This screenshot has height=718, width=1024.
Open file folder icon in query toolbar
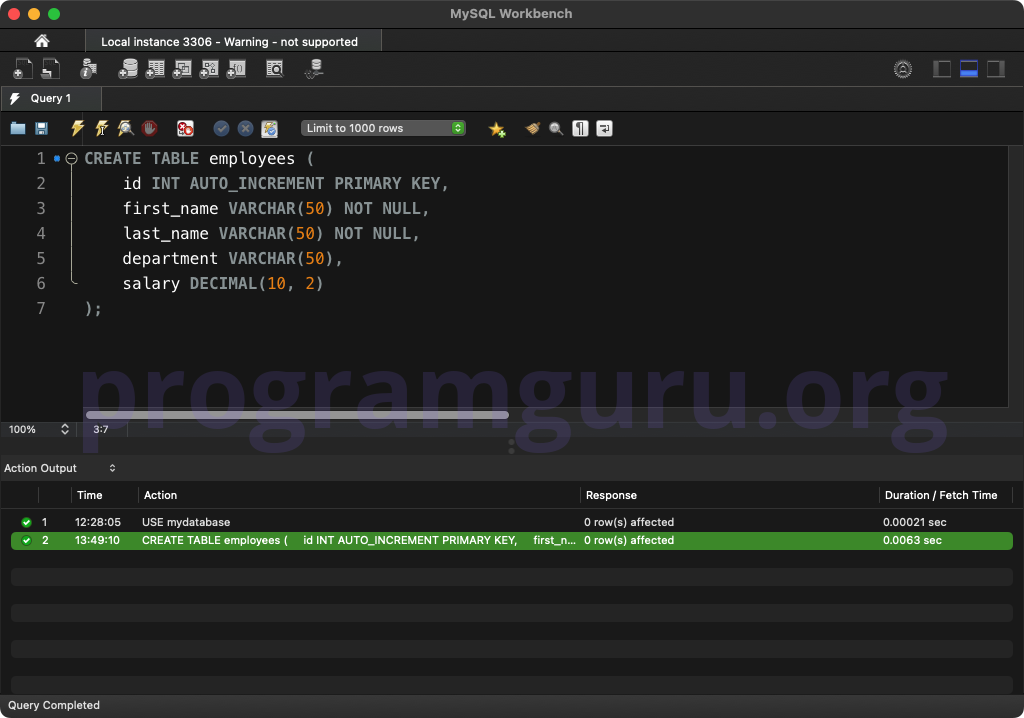[x=18, y=128]
